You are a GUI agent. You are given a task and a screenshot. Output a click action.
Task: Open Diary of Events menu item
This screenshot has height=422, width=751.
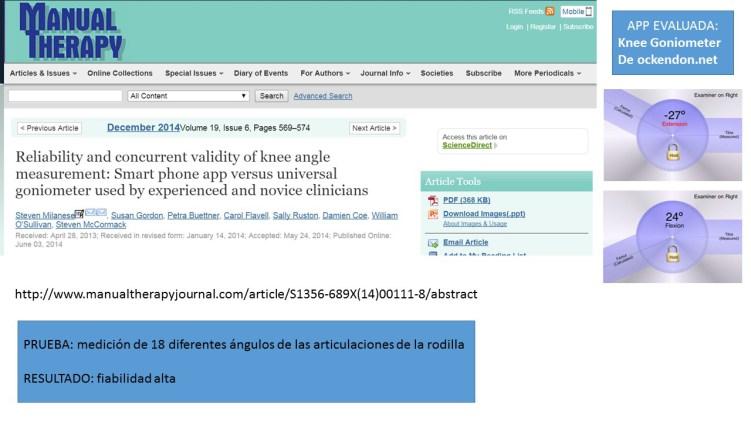(x=261, y=73)
